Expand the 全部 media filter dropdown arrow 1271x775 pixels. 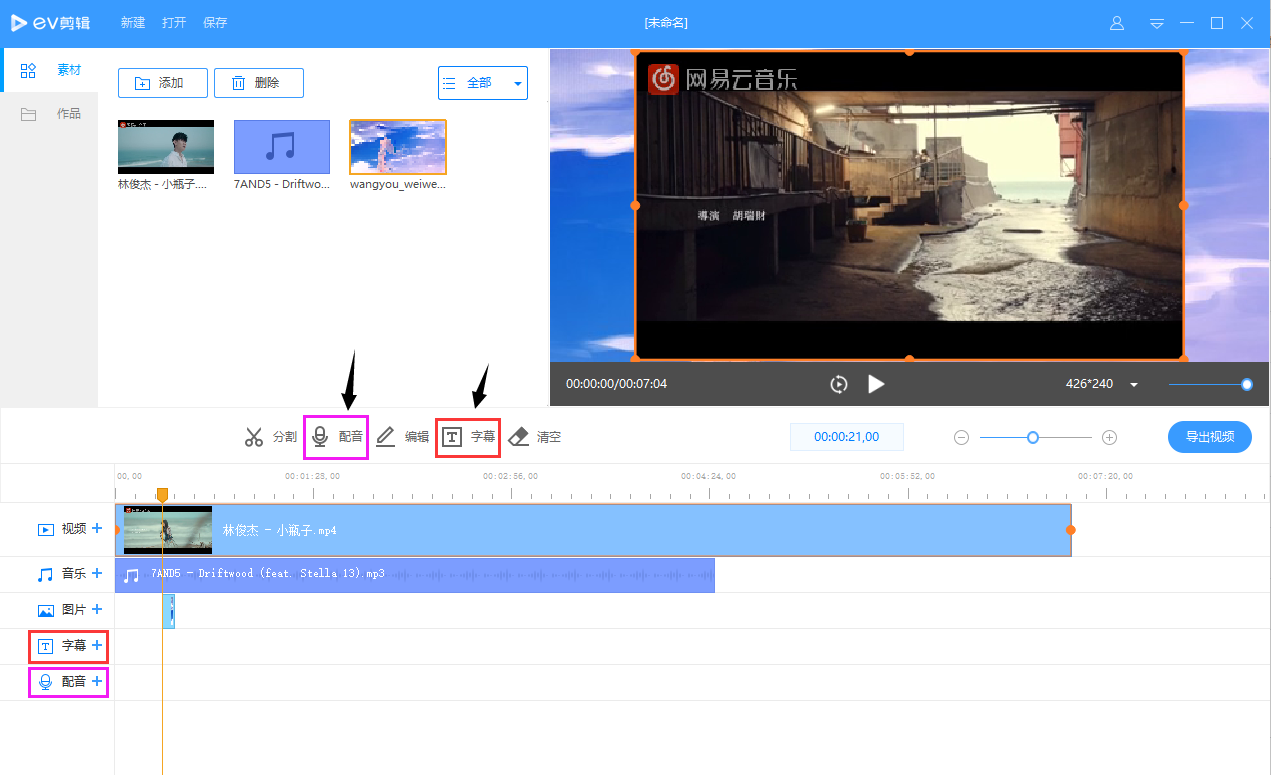tap(517, 82)
